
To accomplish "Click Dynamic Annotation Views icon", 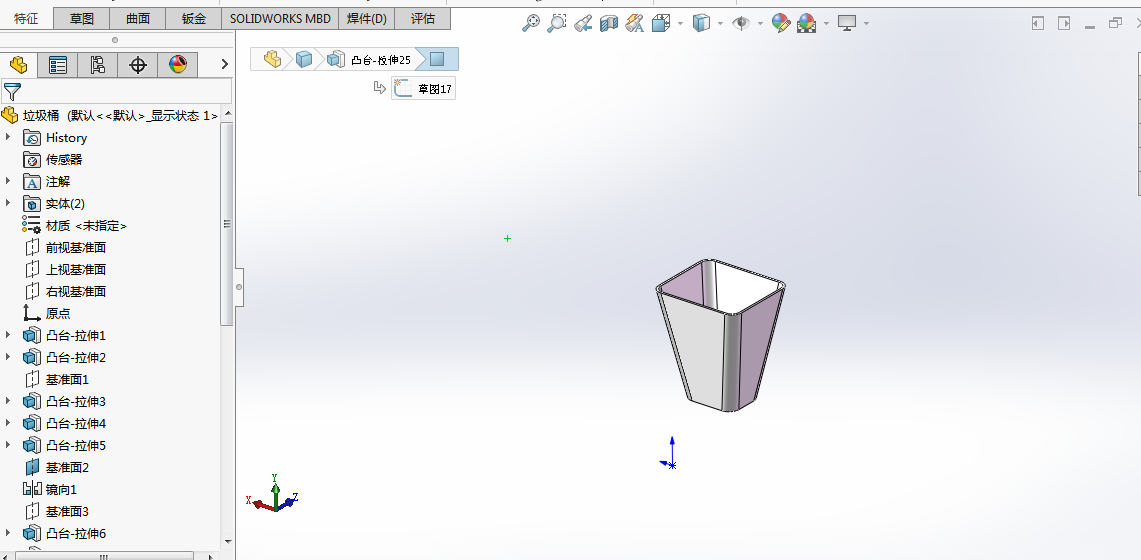I will (635, 23).
